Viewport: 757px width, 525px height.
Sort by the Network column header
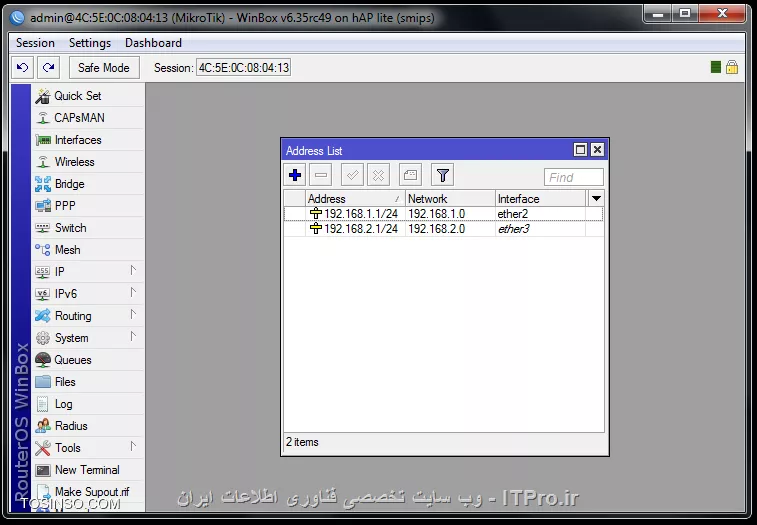tap(450, 199)
